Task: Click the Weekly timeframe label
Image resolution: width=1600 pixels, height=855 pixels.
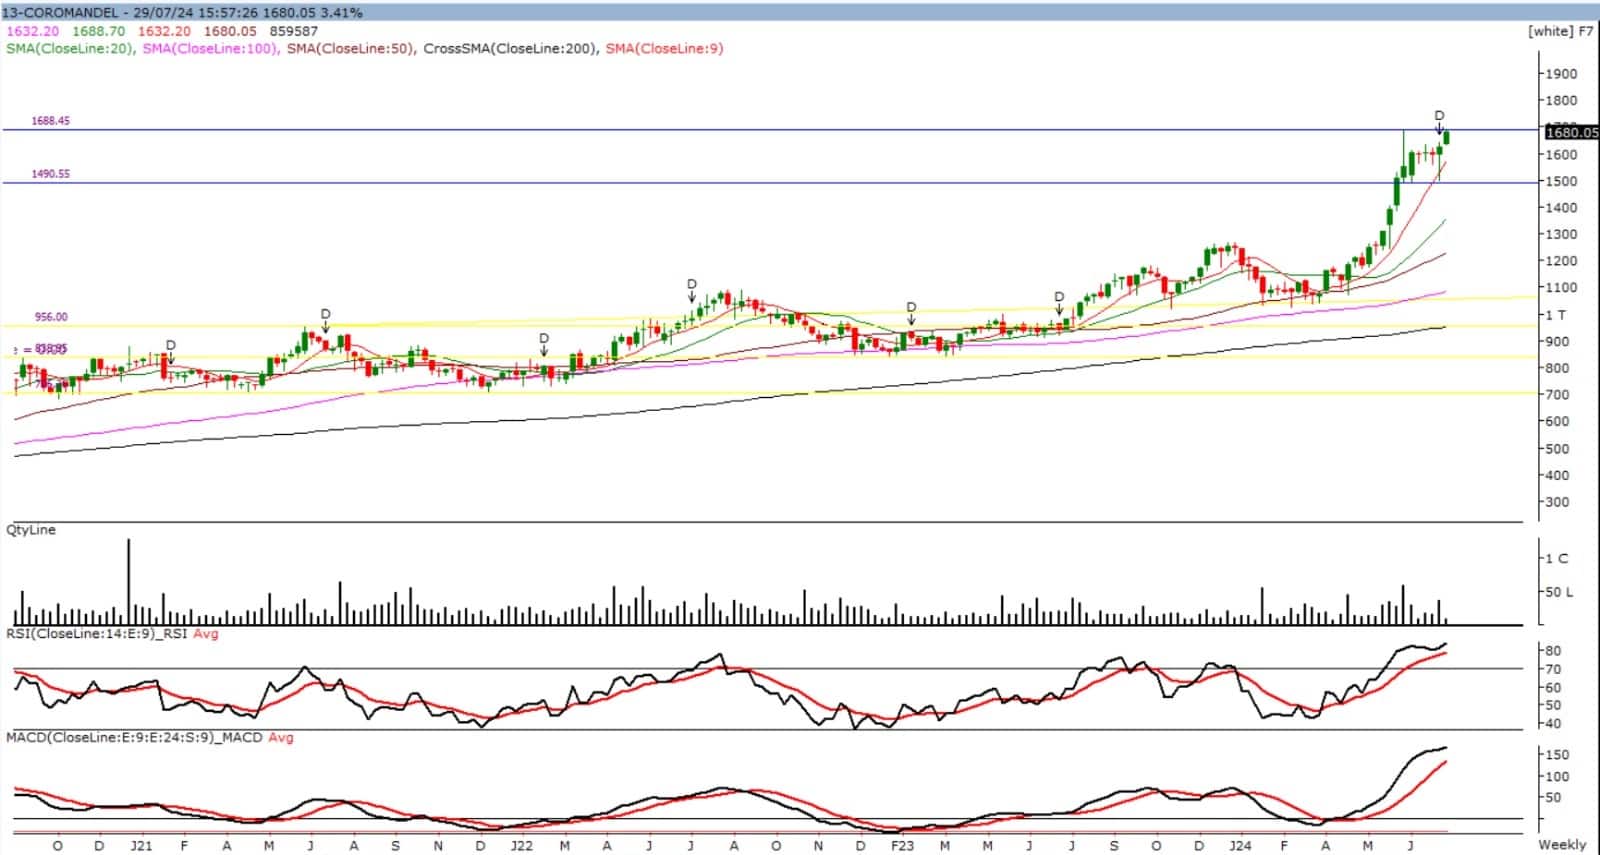Action: pos(1562,845)
